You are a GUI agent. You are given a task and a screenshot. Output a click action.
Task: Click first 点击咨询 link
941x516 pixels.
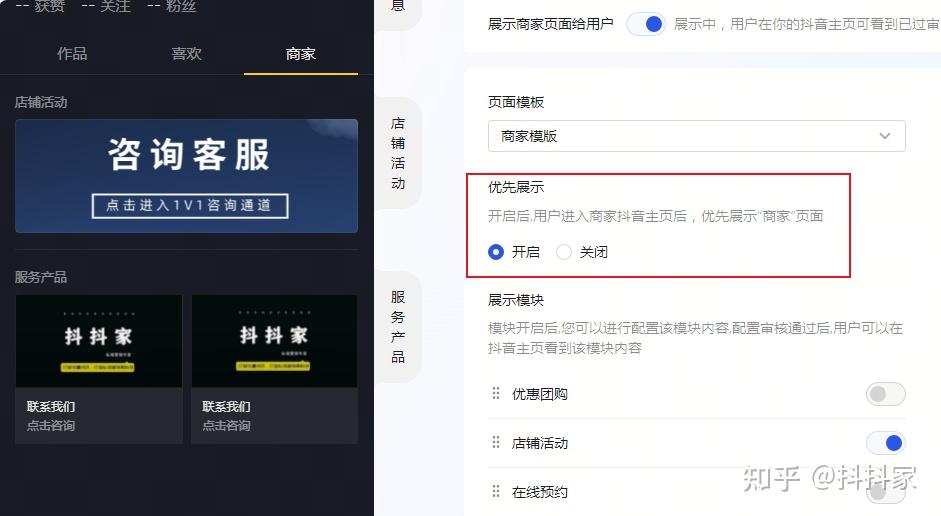[x=51, y=426]
